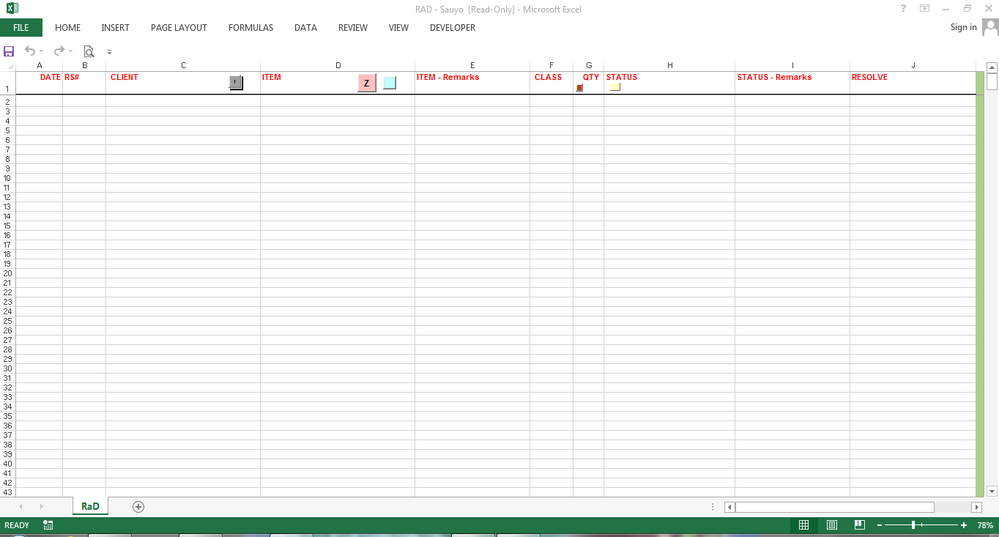Switch to Page Layout view
The width and height of the screenshot is (999, 537).
pyautogui.click(x=832, y=525)
